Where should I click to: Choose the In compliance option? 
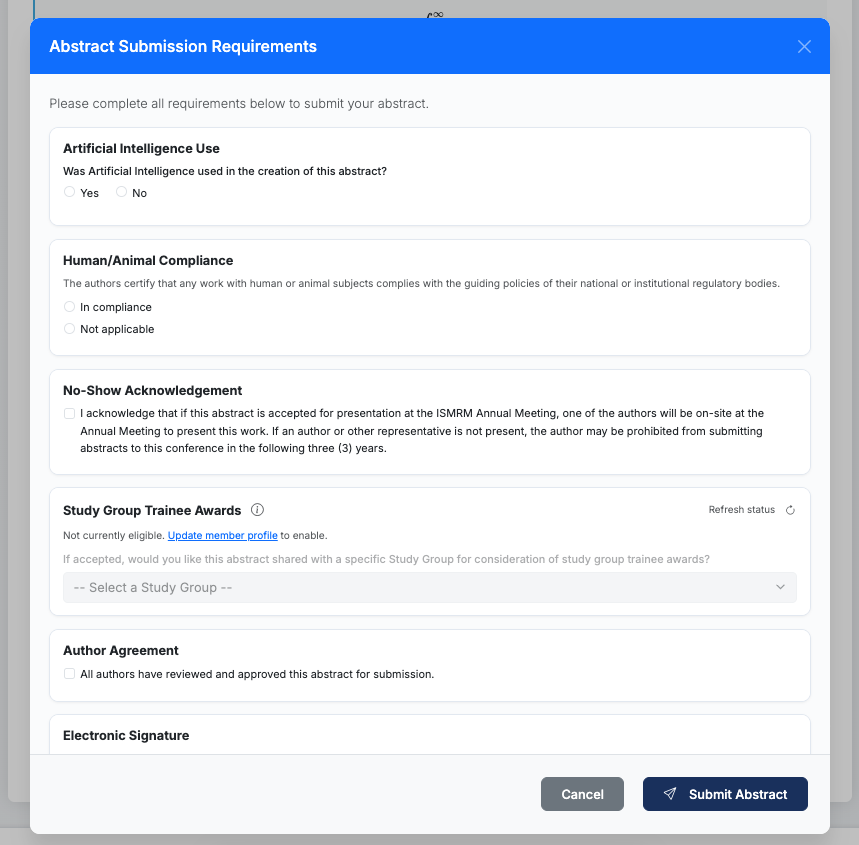click(69, 307)
